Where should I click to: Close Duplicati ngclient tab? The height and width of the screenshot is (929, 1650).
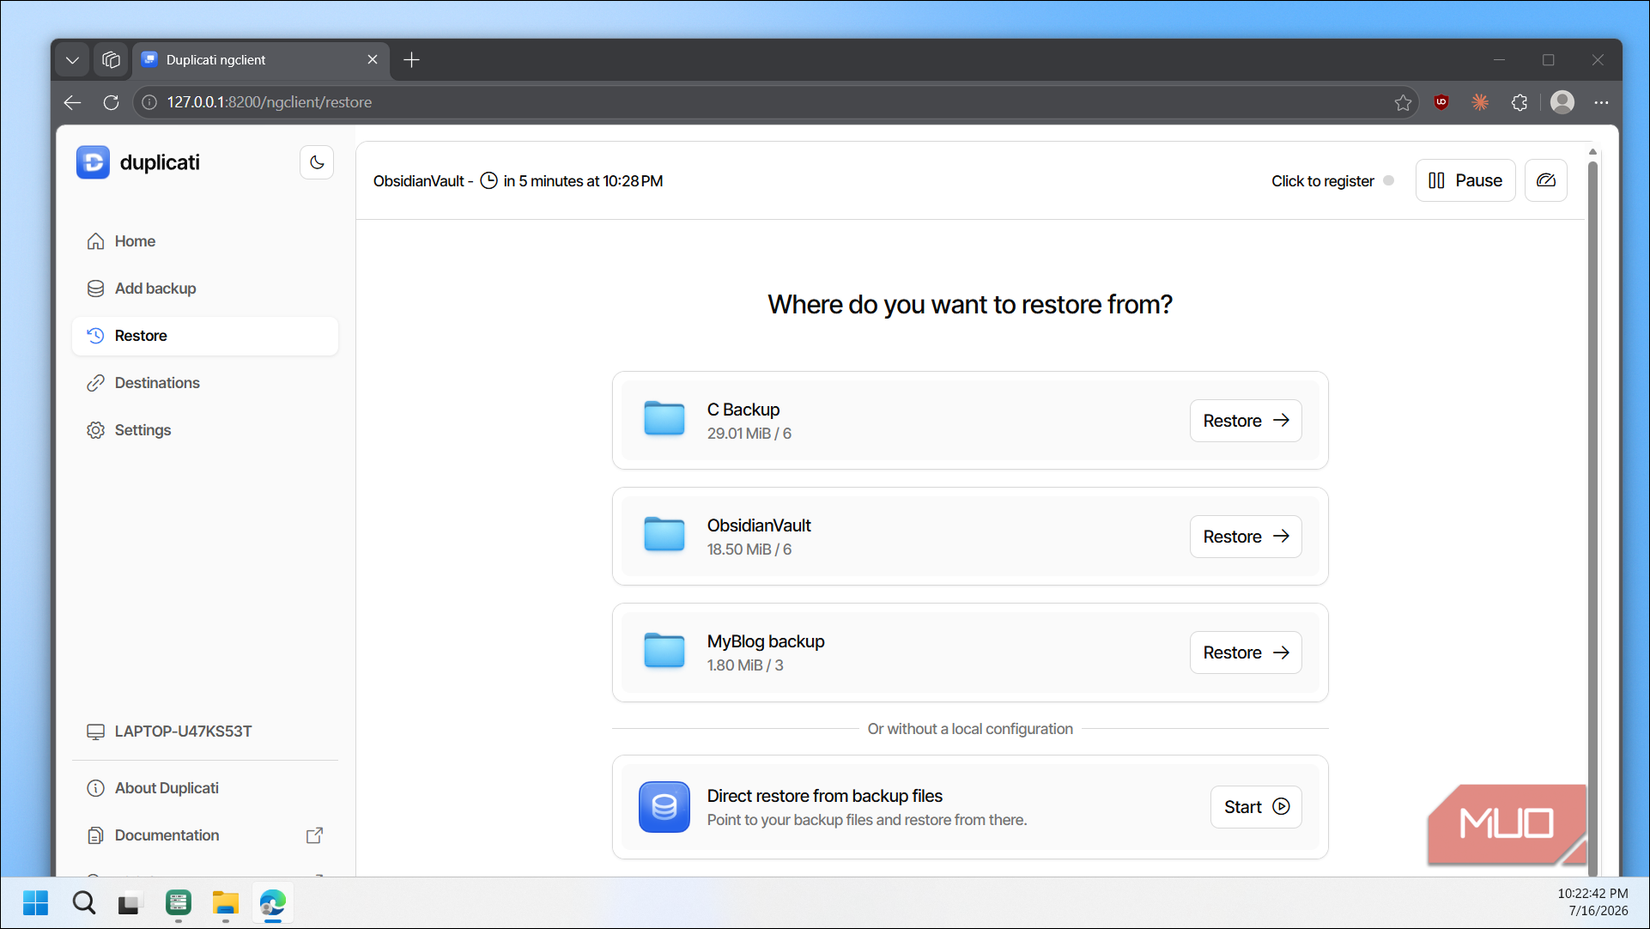click(372, 60)
